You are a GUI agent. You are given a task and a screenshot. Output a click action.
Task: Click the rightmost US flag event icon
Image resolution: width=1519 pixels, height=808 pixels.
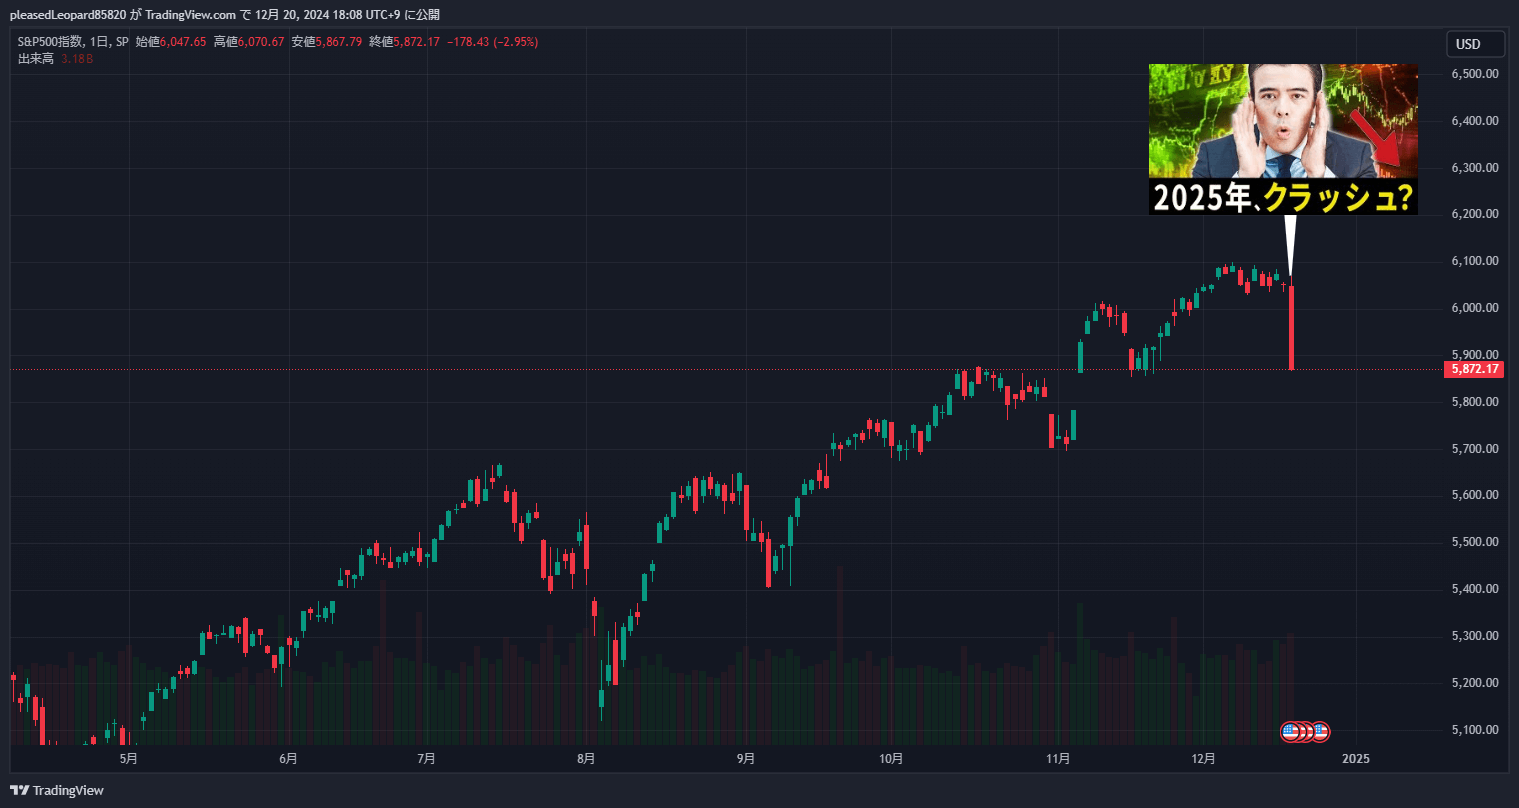pos(1321,732)
